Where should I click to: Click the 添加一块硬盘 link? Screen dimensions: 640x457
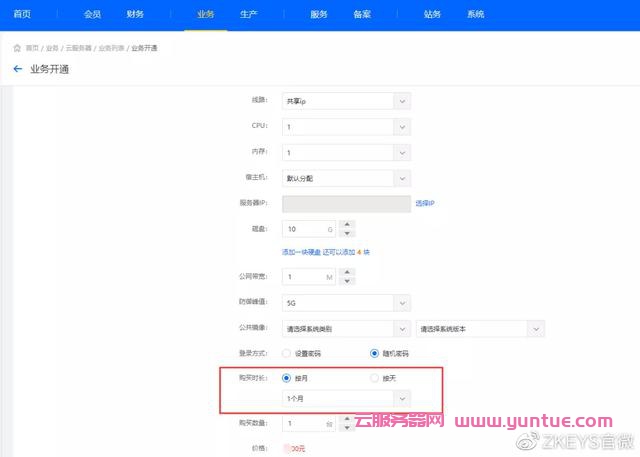[x=302, y=251]
